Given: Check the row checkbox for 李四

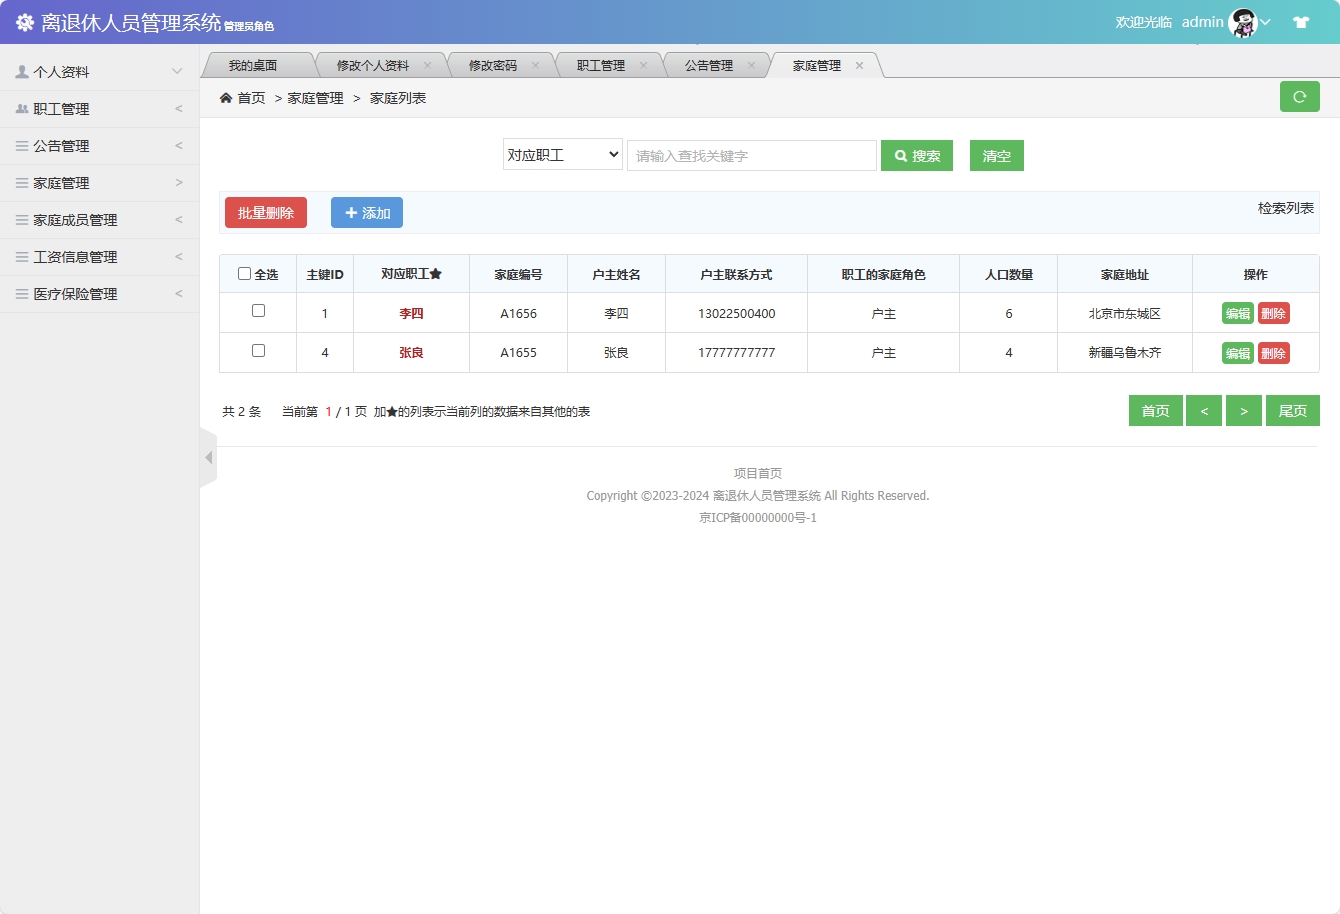Looking at the screenshot, I should (257, 312).
